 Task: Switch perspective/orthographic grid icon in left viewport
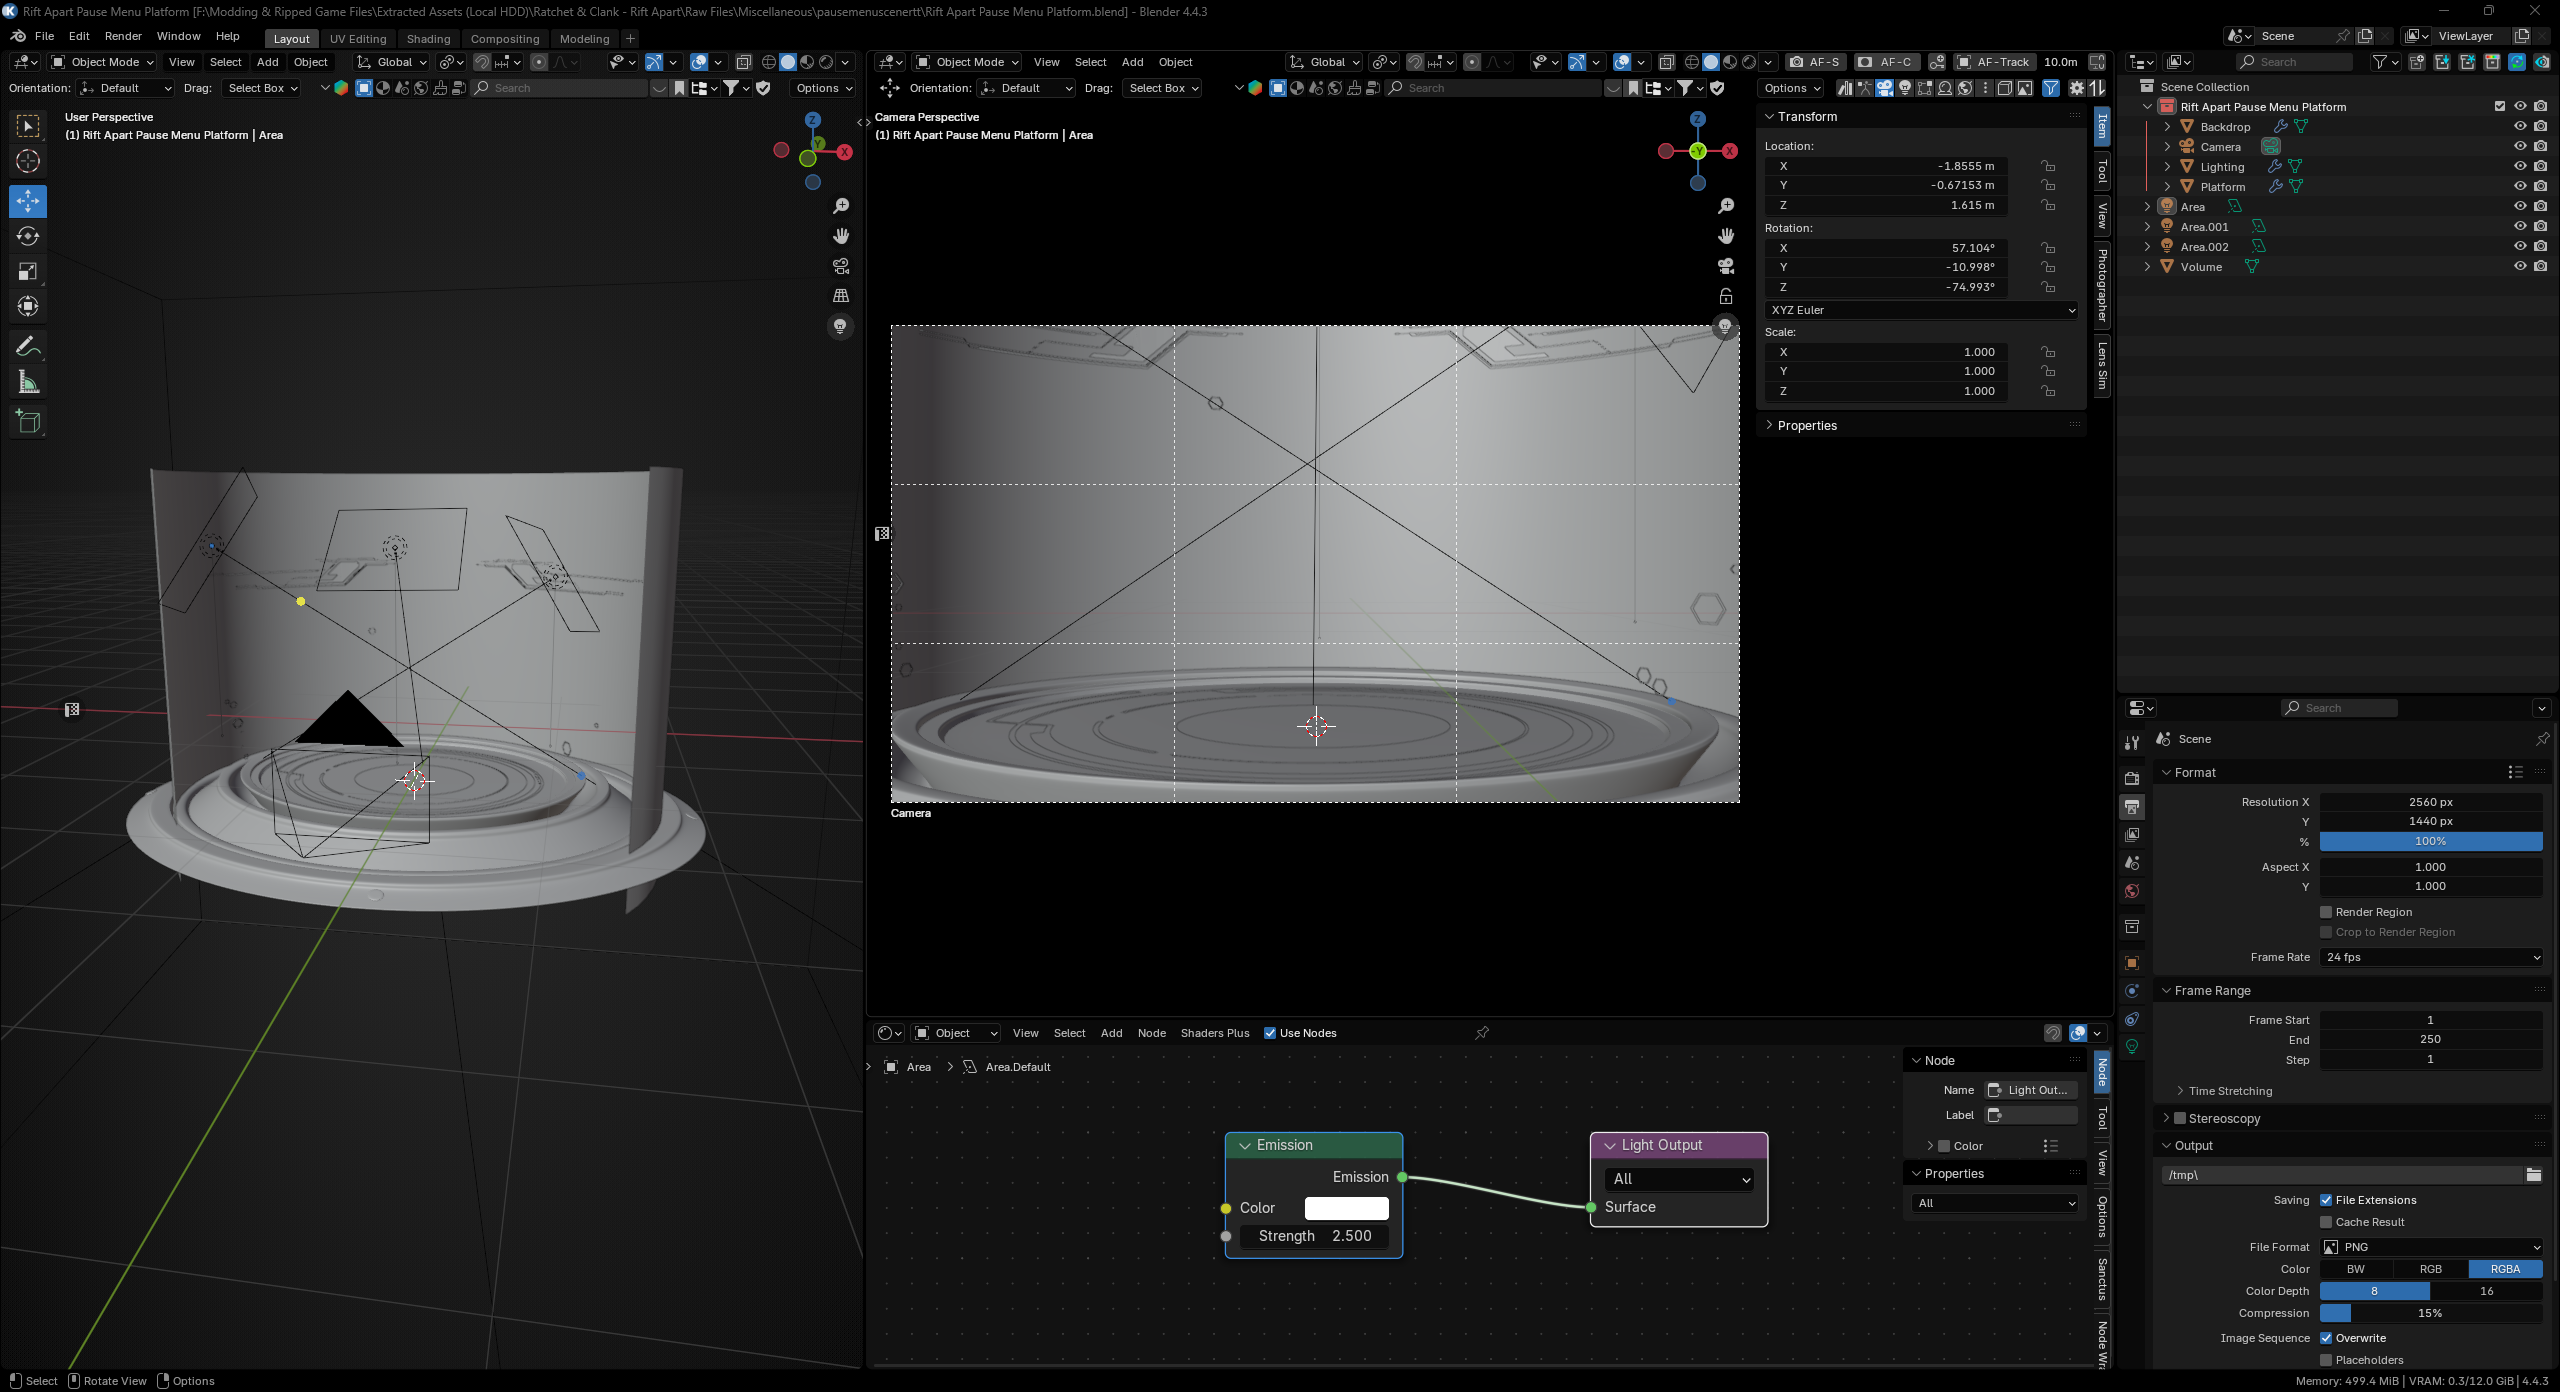(x=841, y=296)
